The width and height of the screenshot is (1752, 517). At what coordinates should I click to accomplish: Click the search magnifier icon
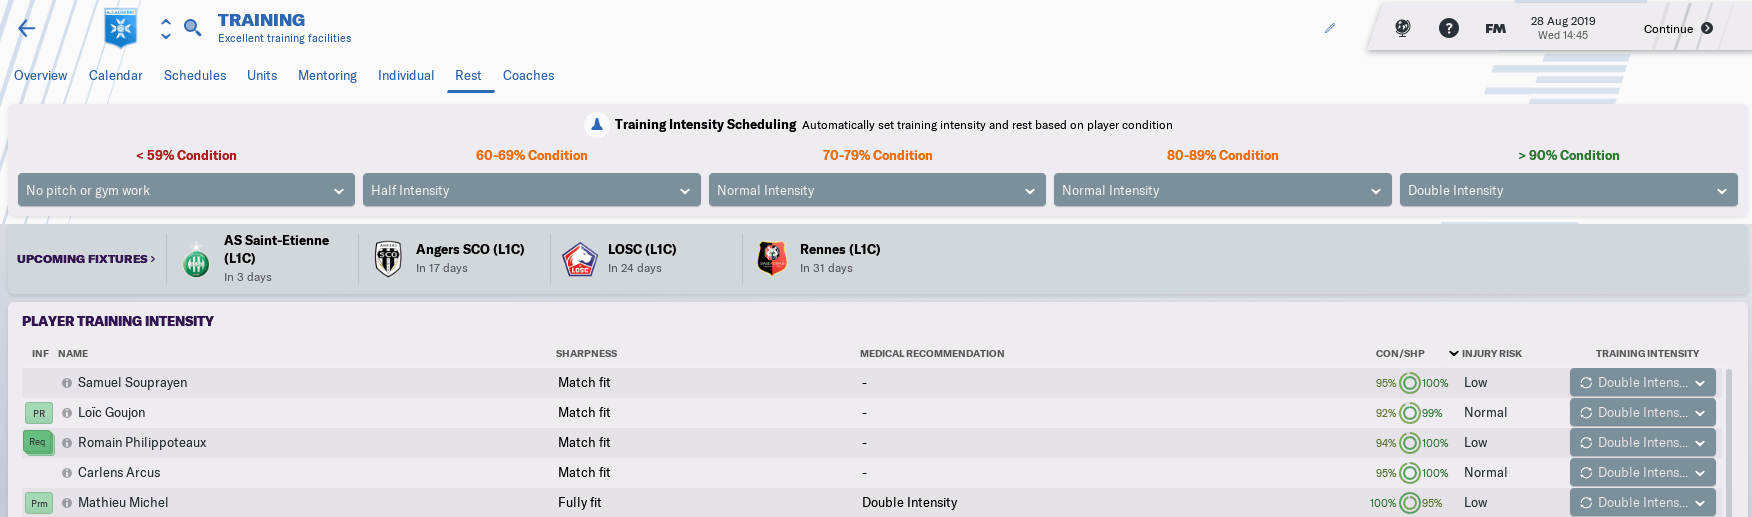(192, 27)
